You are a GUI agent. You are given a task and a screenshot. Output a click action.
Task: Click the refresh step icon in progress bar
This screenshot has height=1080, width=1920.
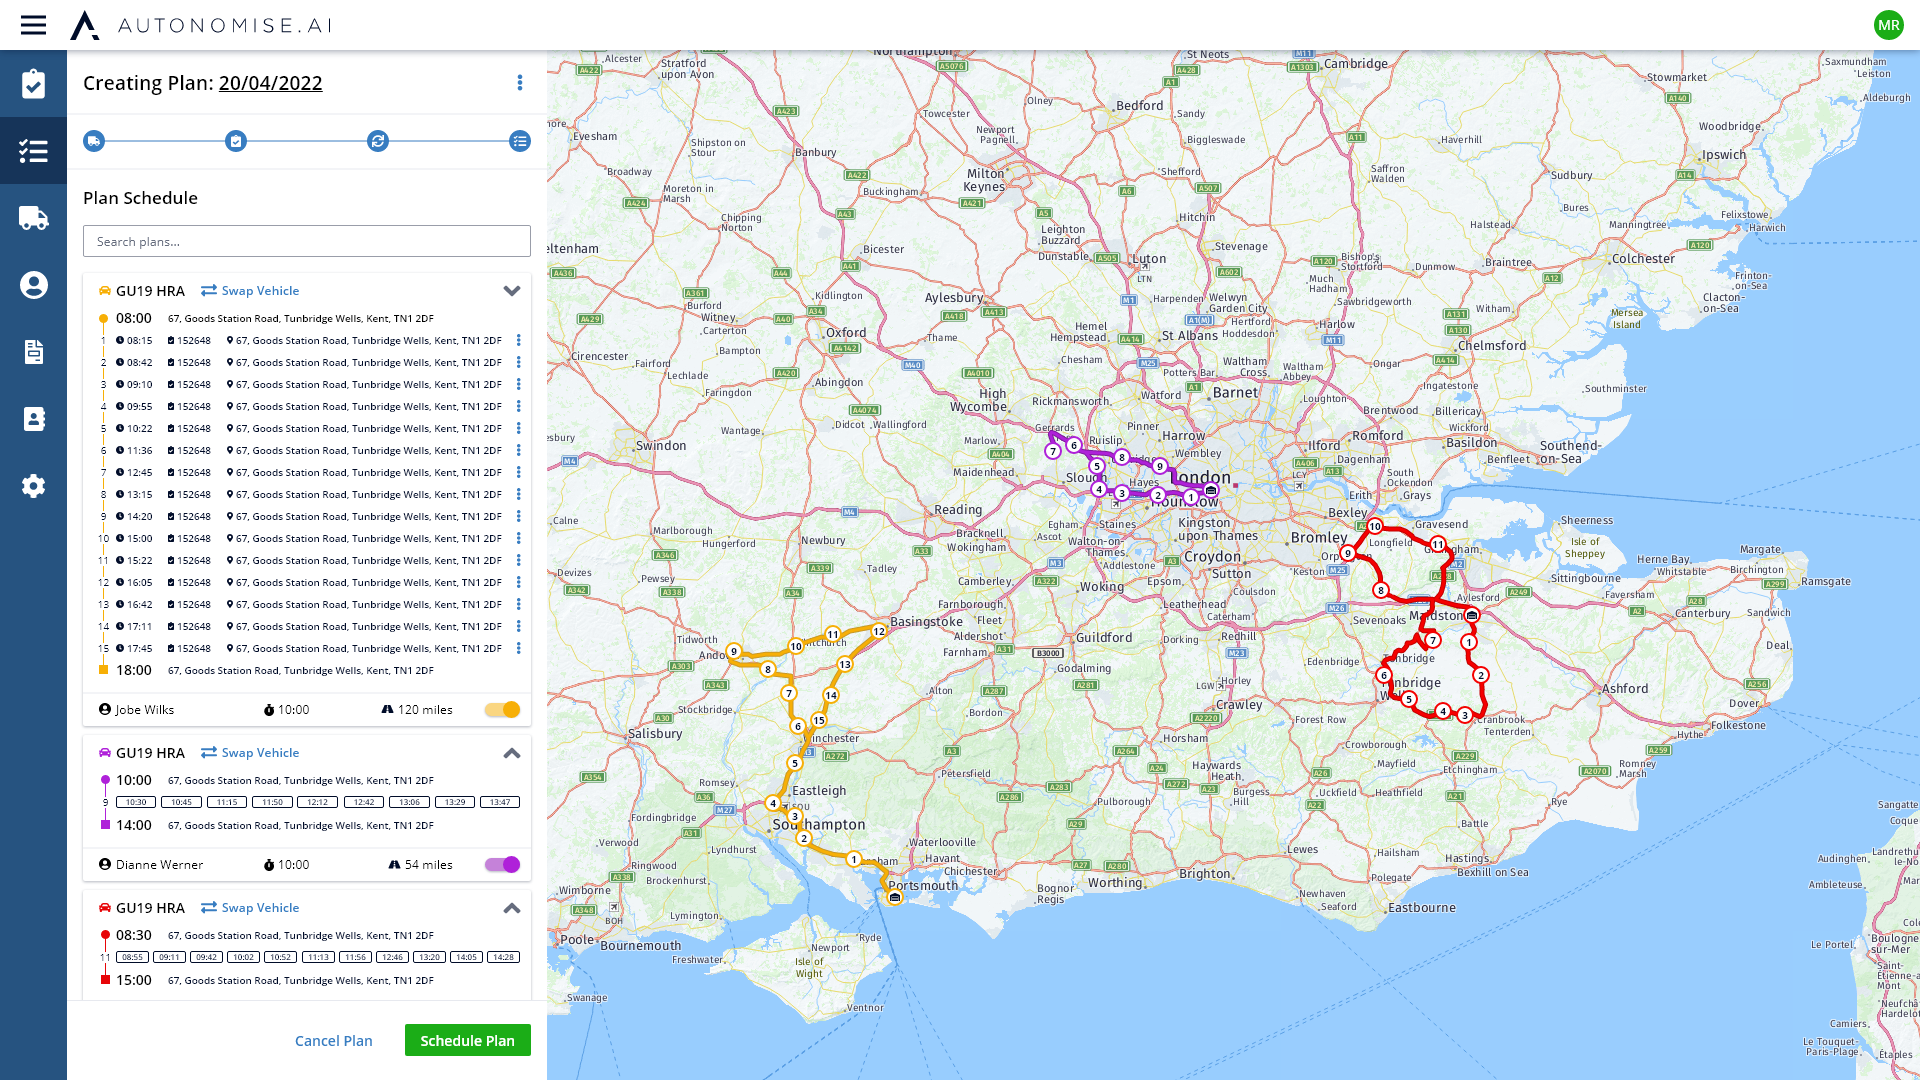(378, 141)
